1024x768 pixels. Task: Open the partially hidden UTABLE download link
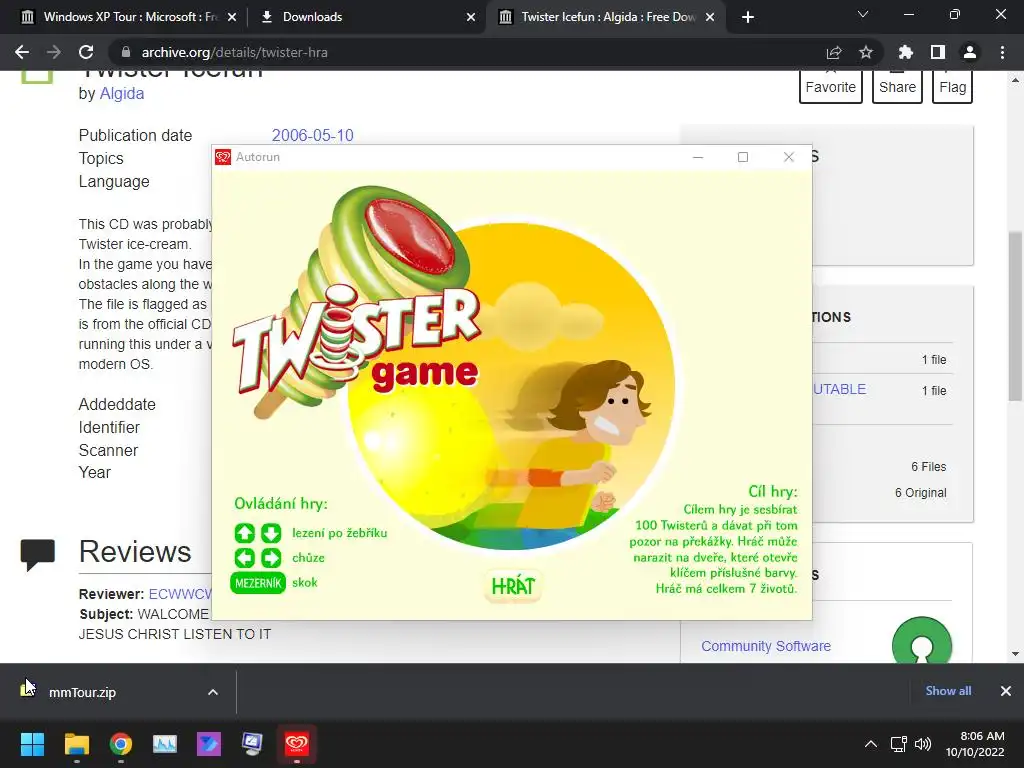tap(840, 389)
